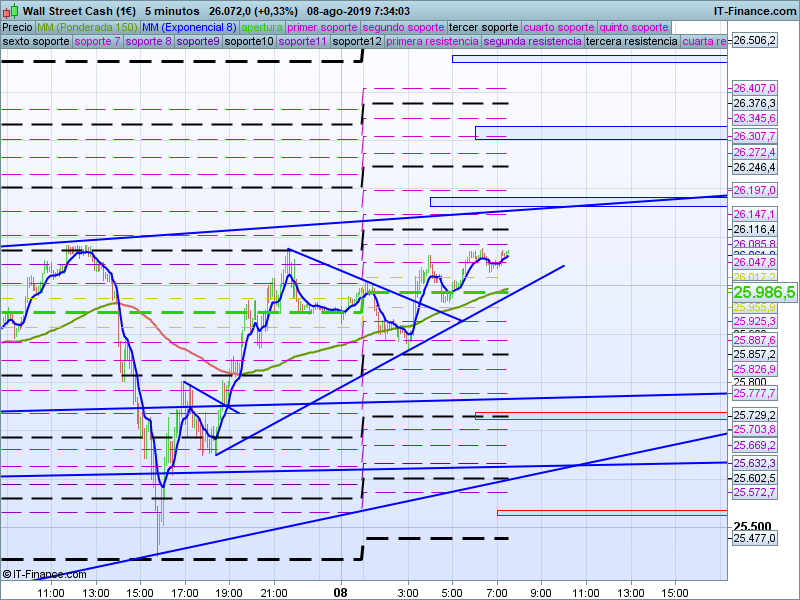Screen dimensions: 800x600
Task: Click the tercer soporte legend item
Action: [x=483, y=27]
